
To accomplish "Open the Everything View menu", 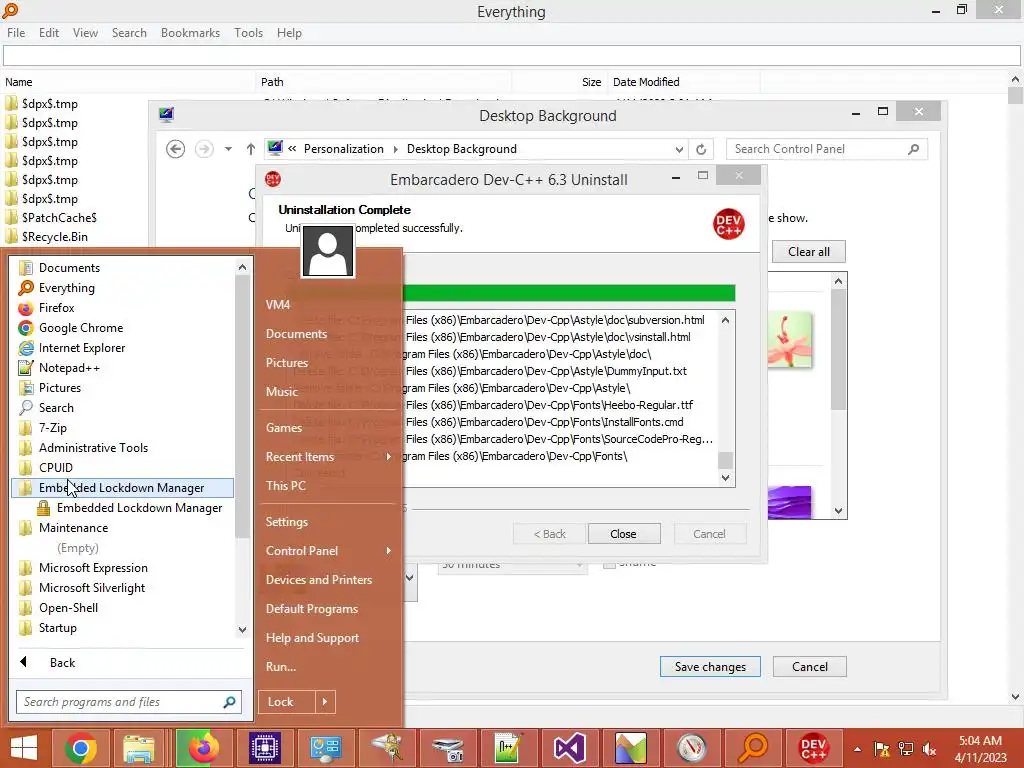I will click(86, 33).
